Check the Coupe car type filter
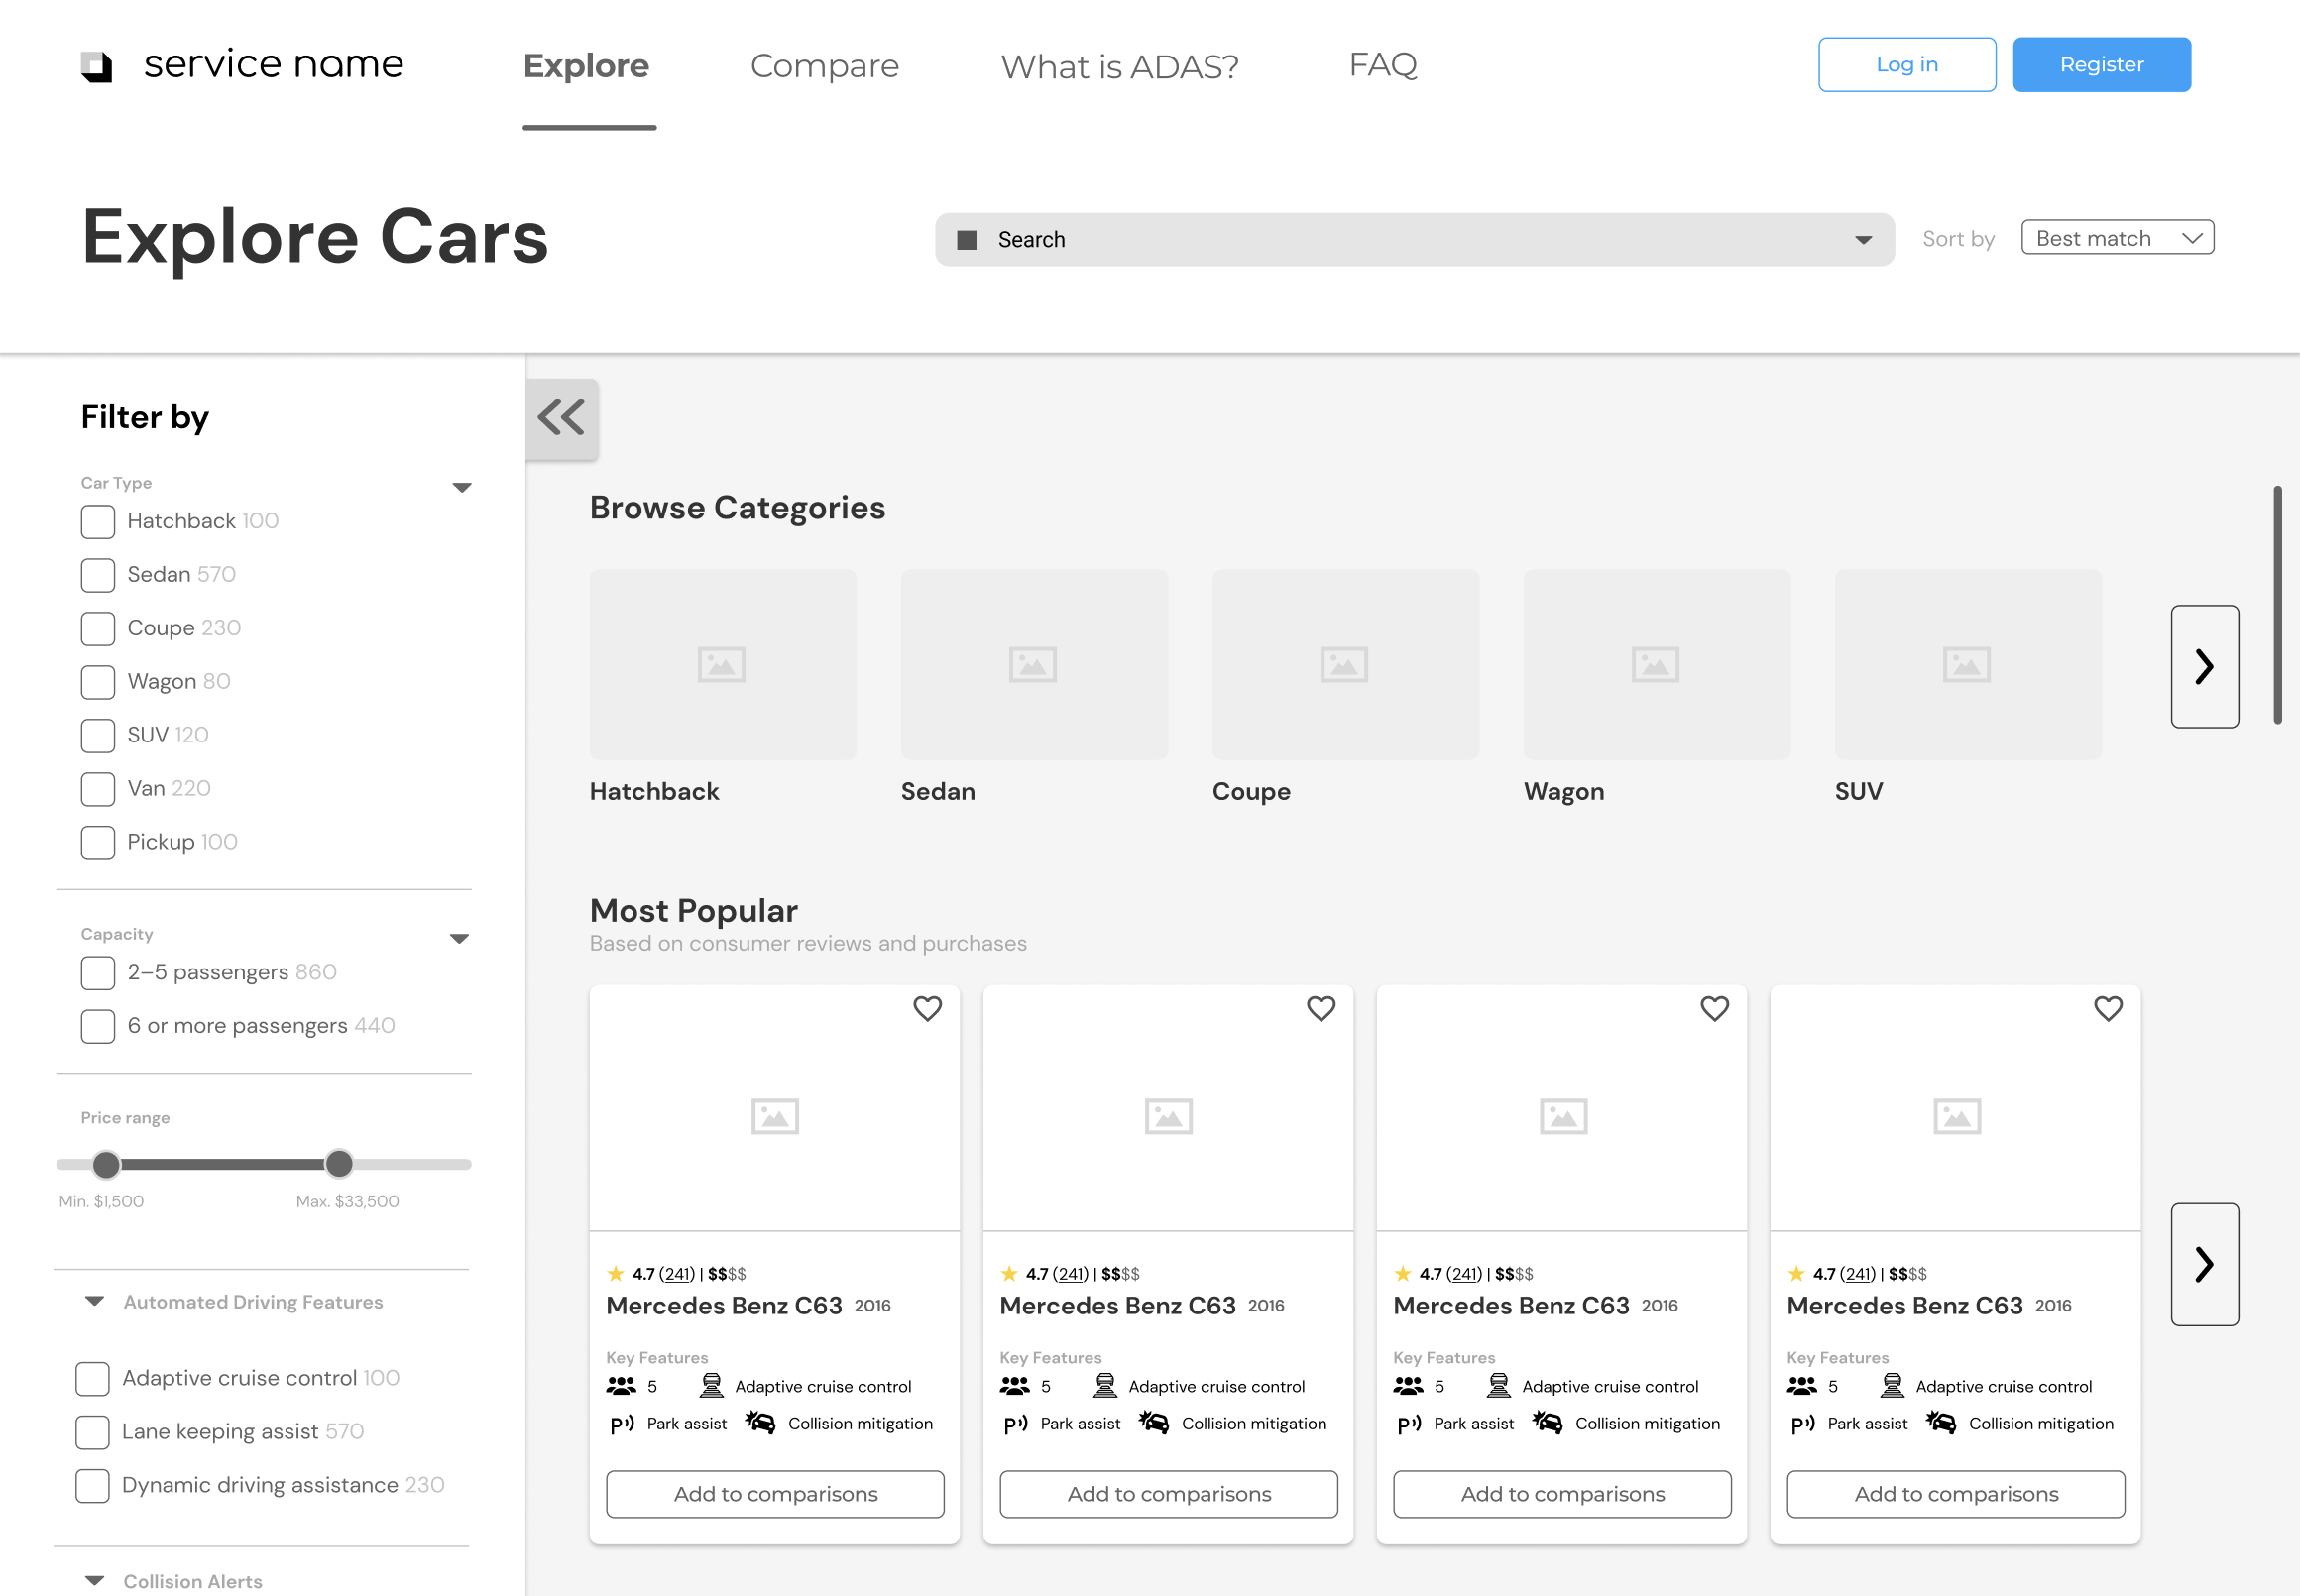Viewport: 2300px width, 1596px height. tap(98, 629)
